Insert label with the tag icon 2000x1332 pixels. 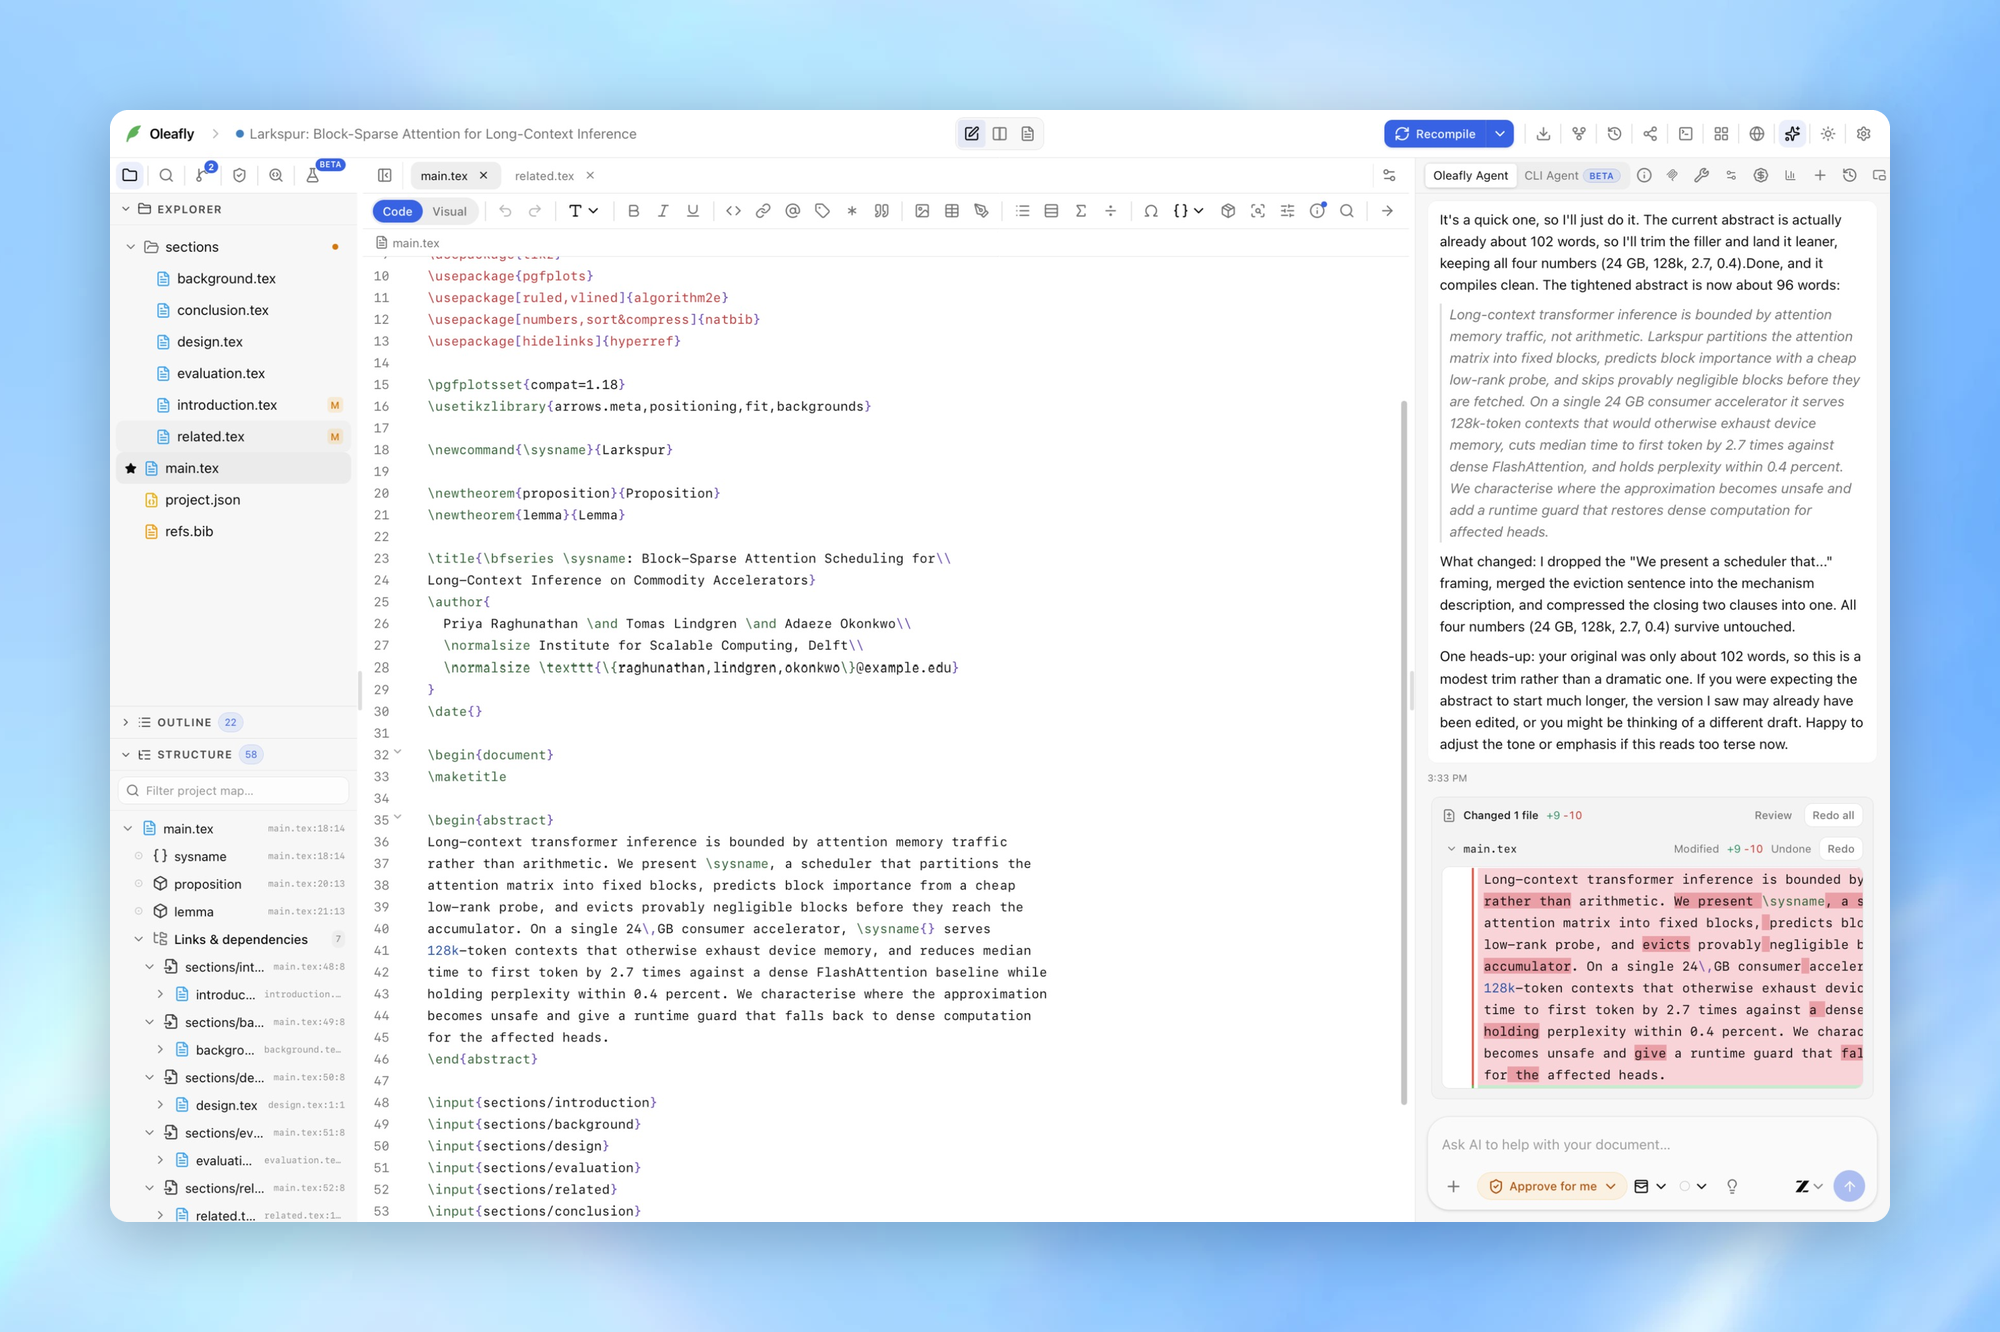coord(822,211)
